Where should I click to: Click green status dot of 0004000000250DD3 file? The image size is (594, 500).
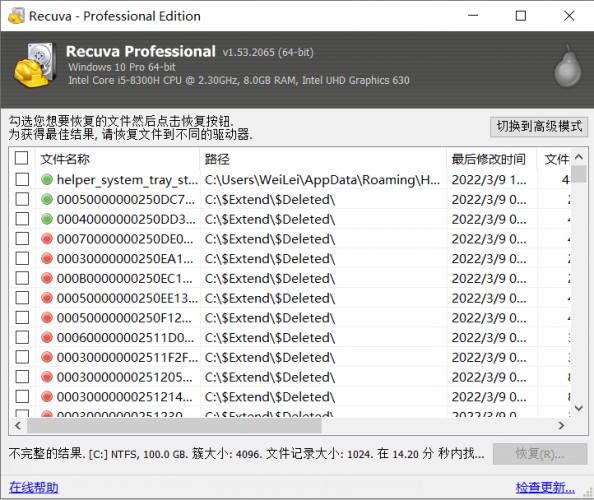click(47, 219)
